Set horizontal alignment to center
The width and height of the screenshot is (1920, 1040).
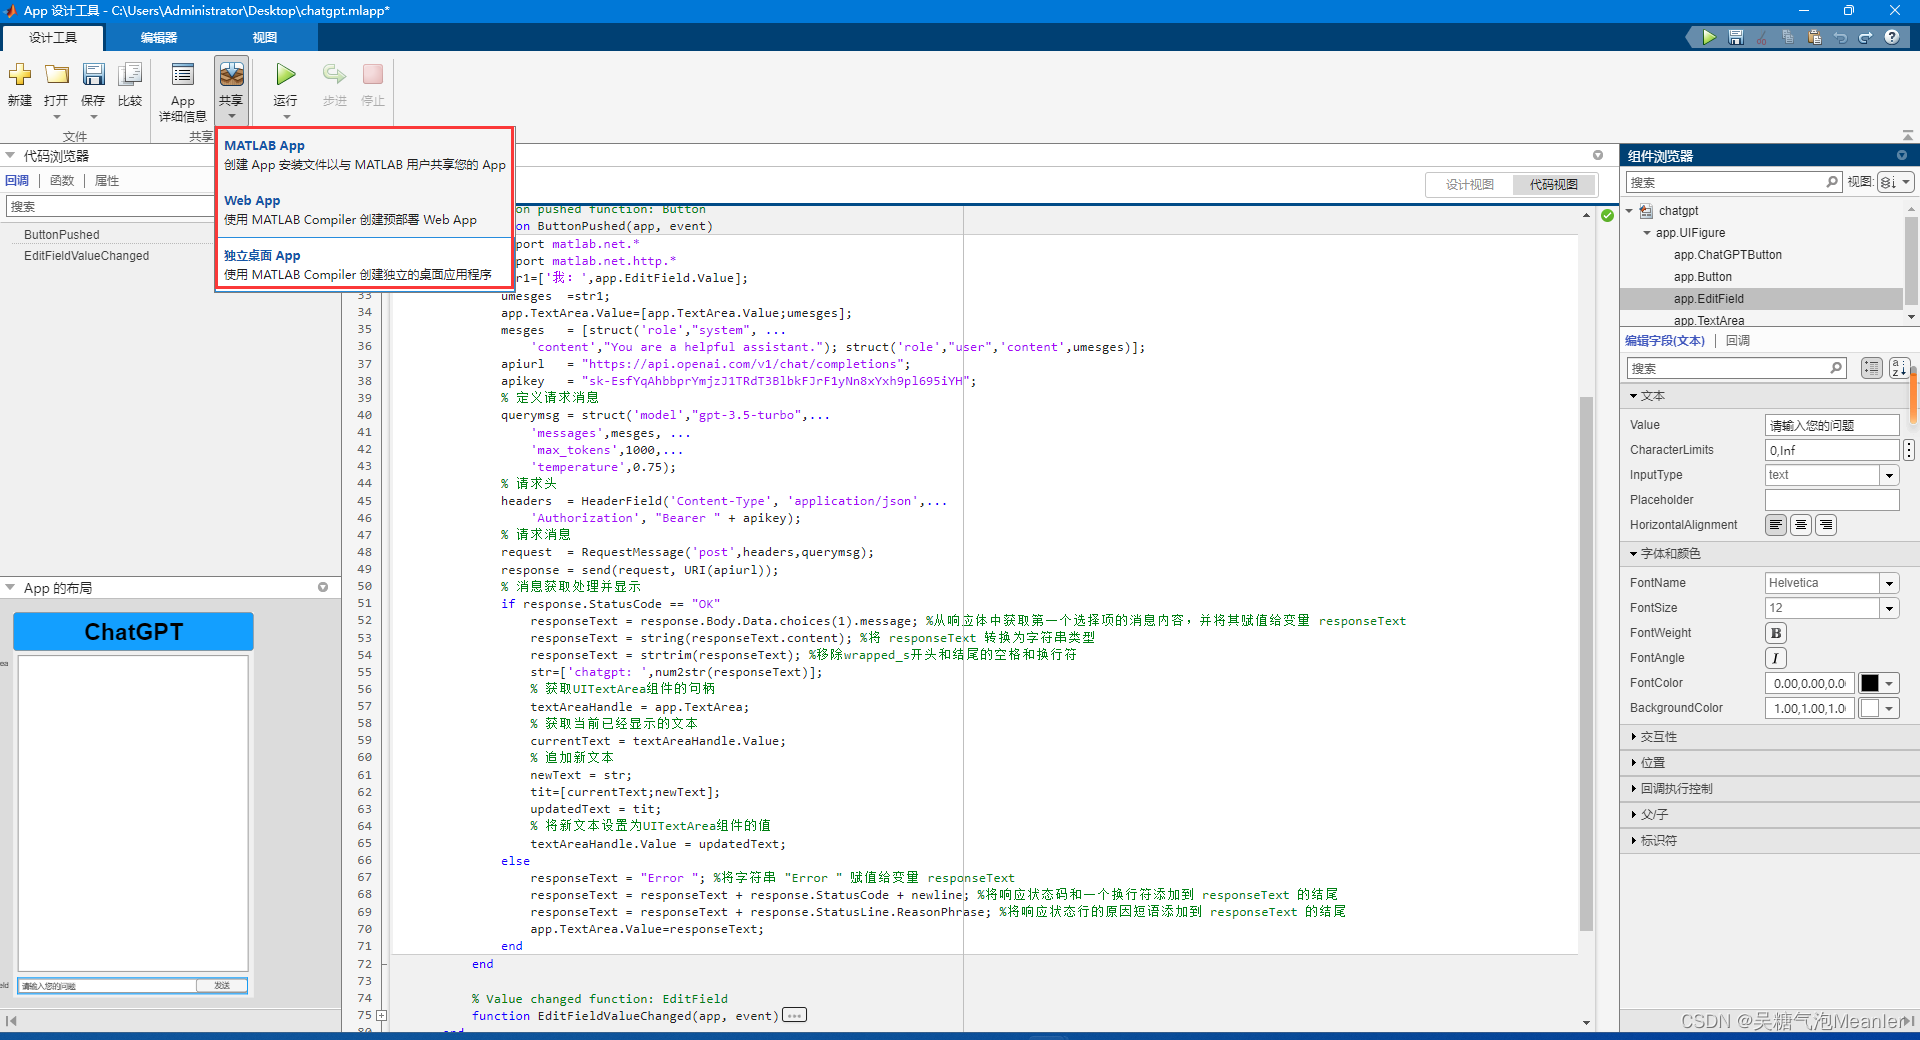1801,525
